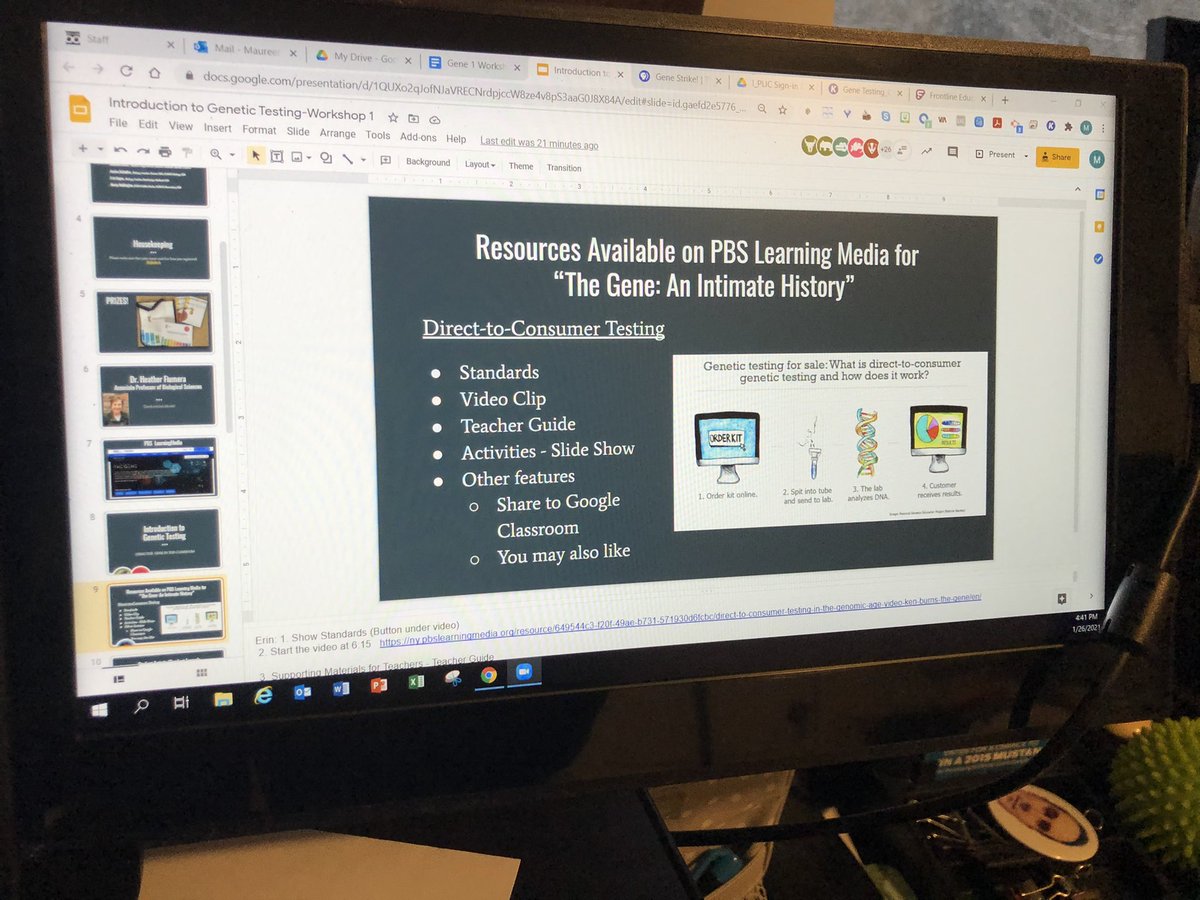Click the yellow Share button
Image resolution: width=1200 pixels, height=900 pixels.
1057,157
